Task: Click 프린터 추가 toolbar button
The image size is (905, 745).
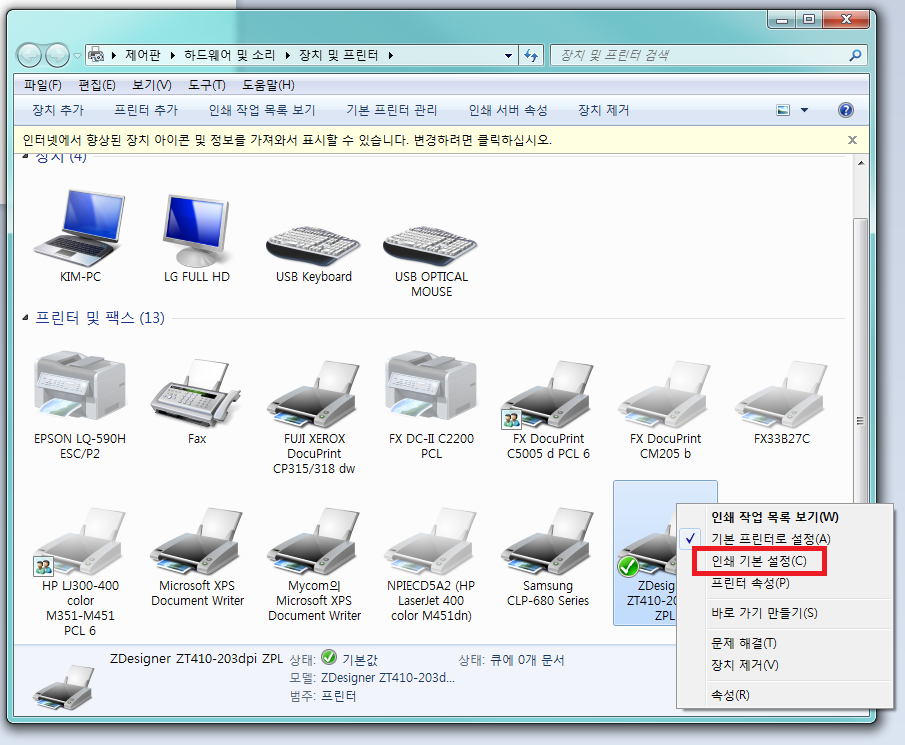Action: [146, 110]
